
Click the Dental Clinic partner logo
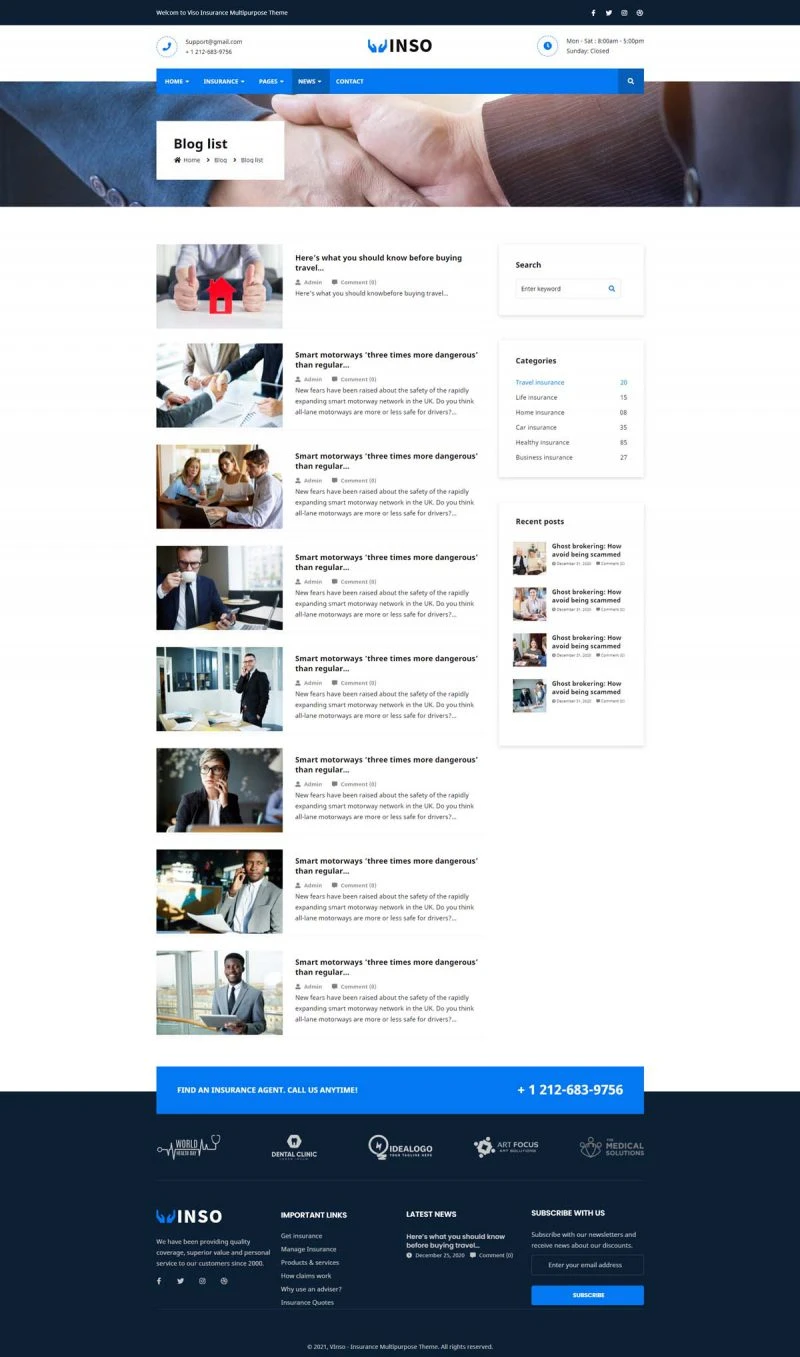point(294,1147)
